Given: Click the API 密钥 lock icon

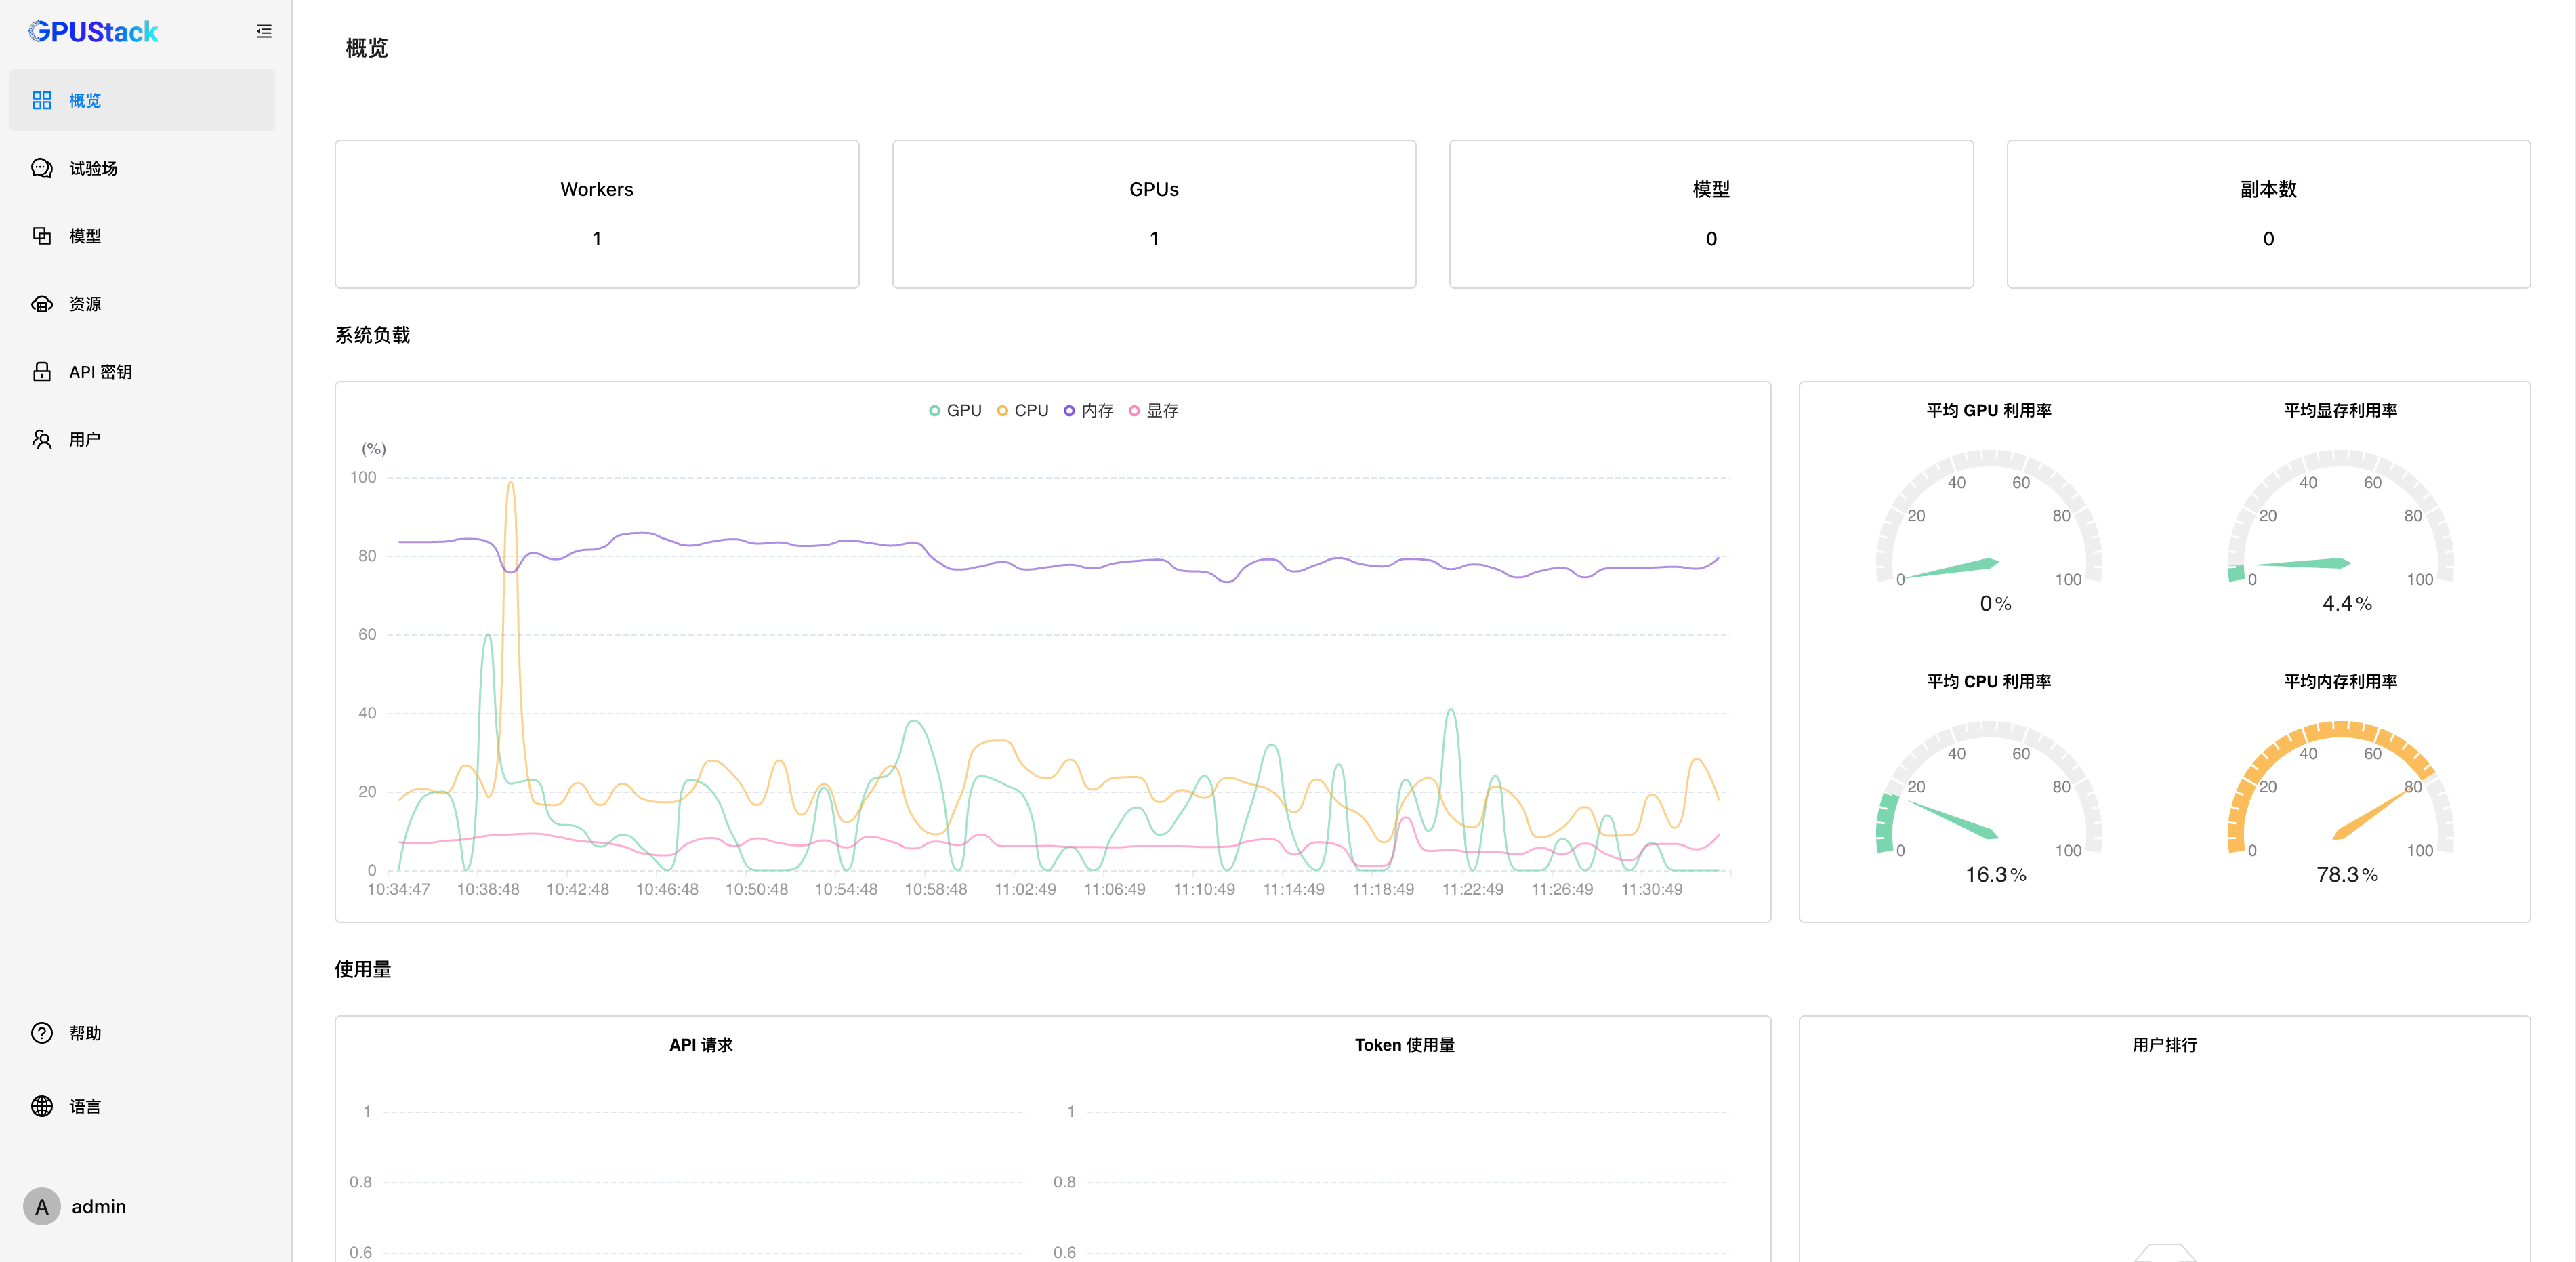Looking at the screenshot, I should pos(42,372).
